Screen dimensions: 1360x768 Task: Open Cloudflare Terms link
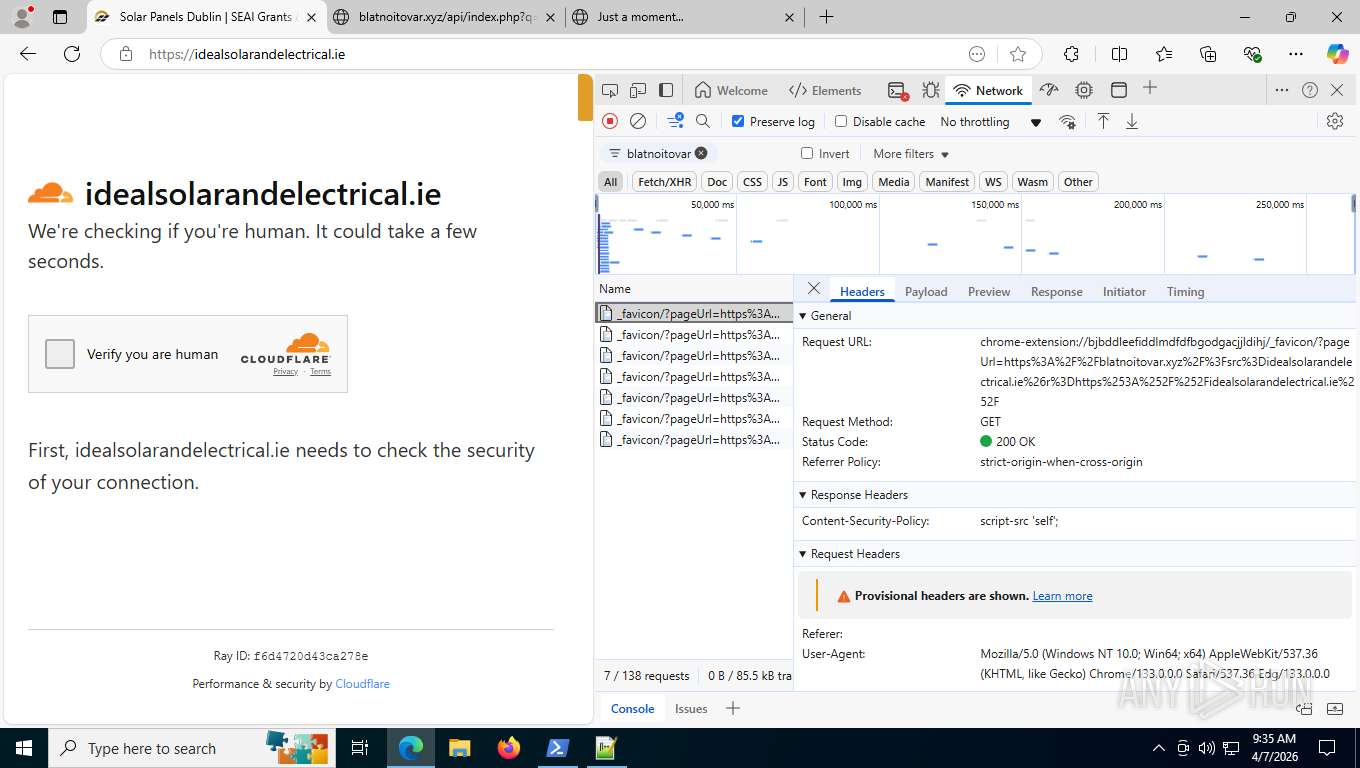[320, 371]
